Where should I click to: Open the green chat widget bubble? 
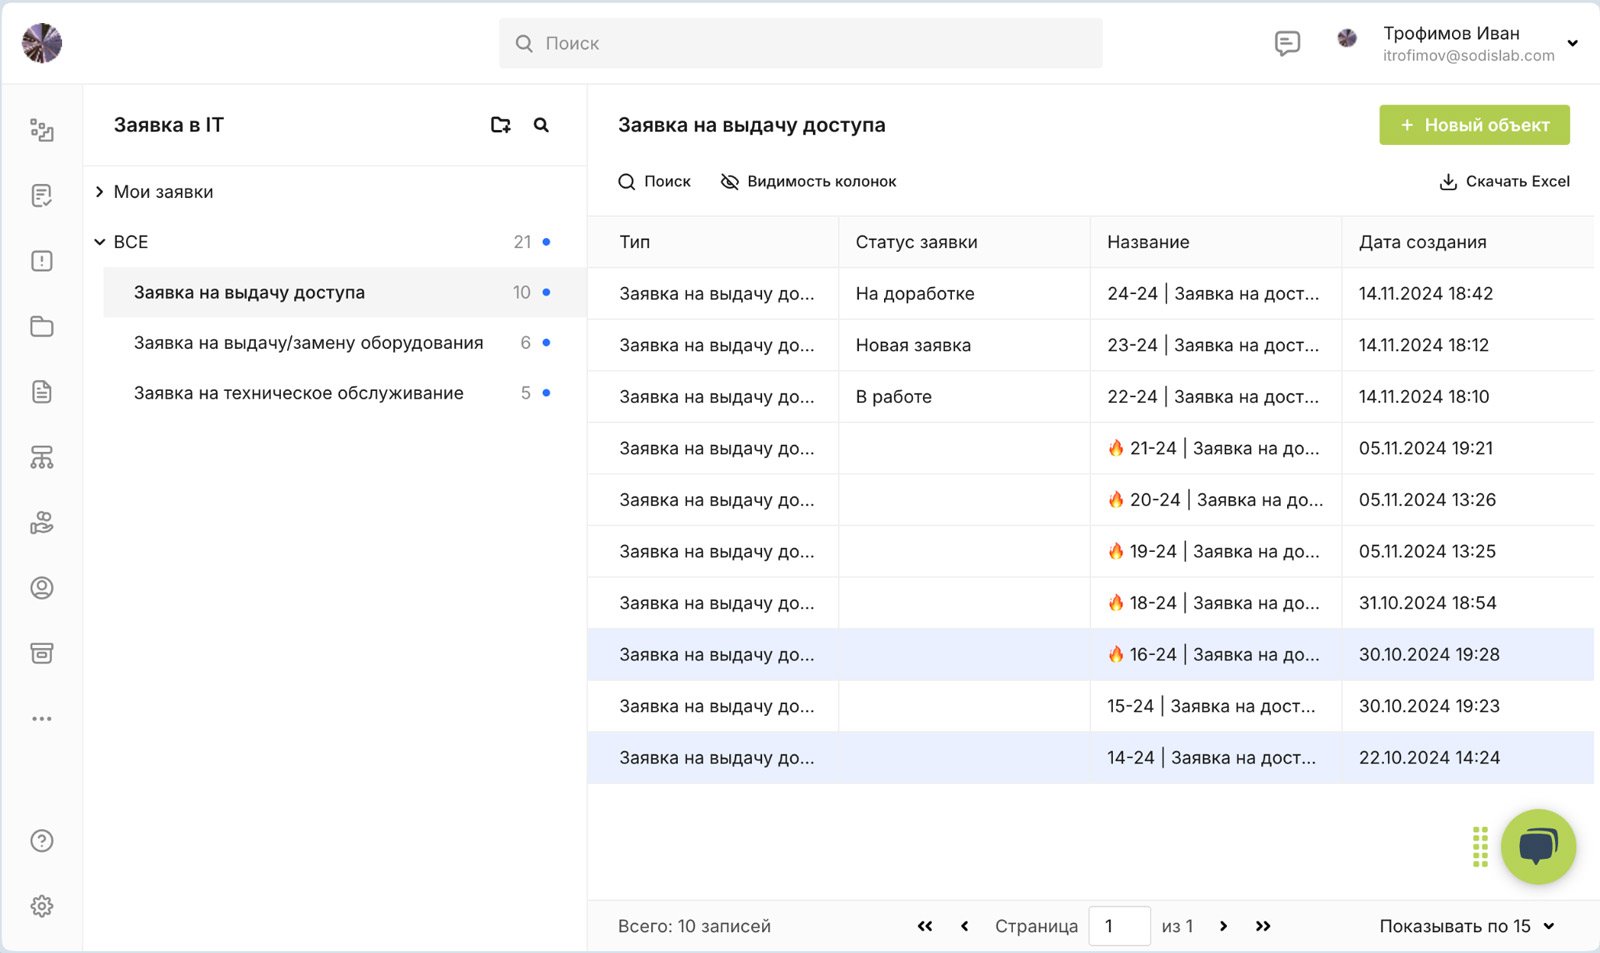pos(1538,846)
